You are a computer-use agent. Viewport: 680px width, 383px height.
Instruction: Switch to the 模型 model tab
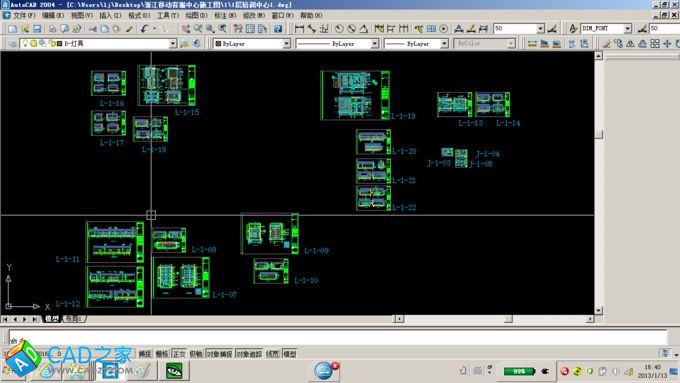(x=51, y=319)
